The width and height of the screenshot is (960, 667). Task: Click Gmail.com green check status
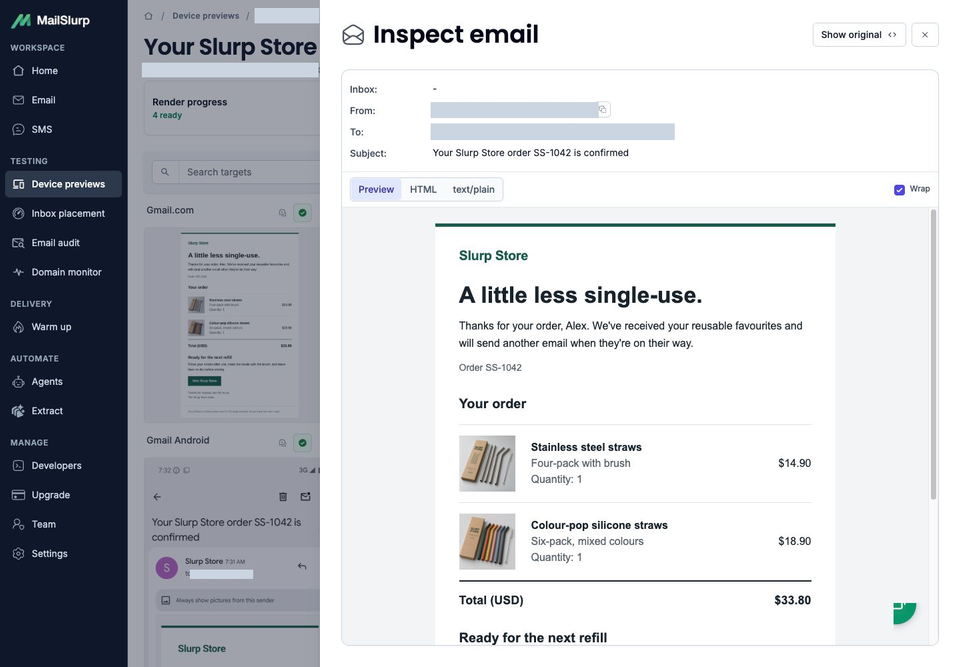pyautogui.click(x=302, y=213)
